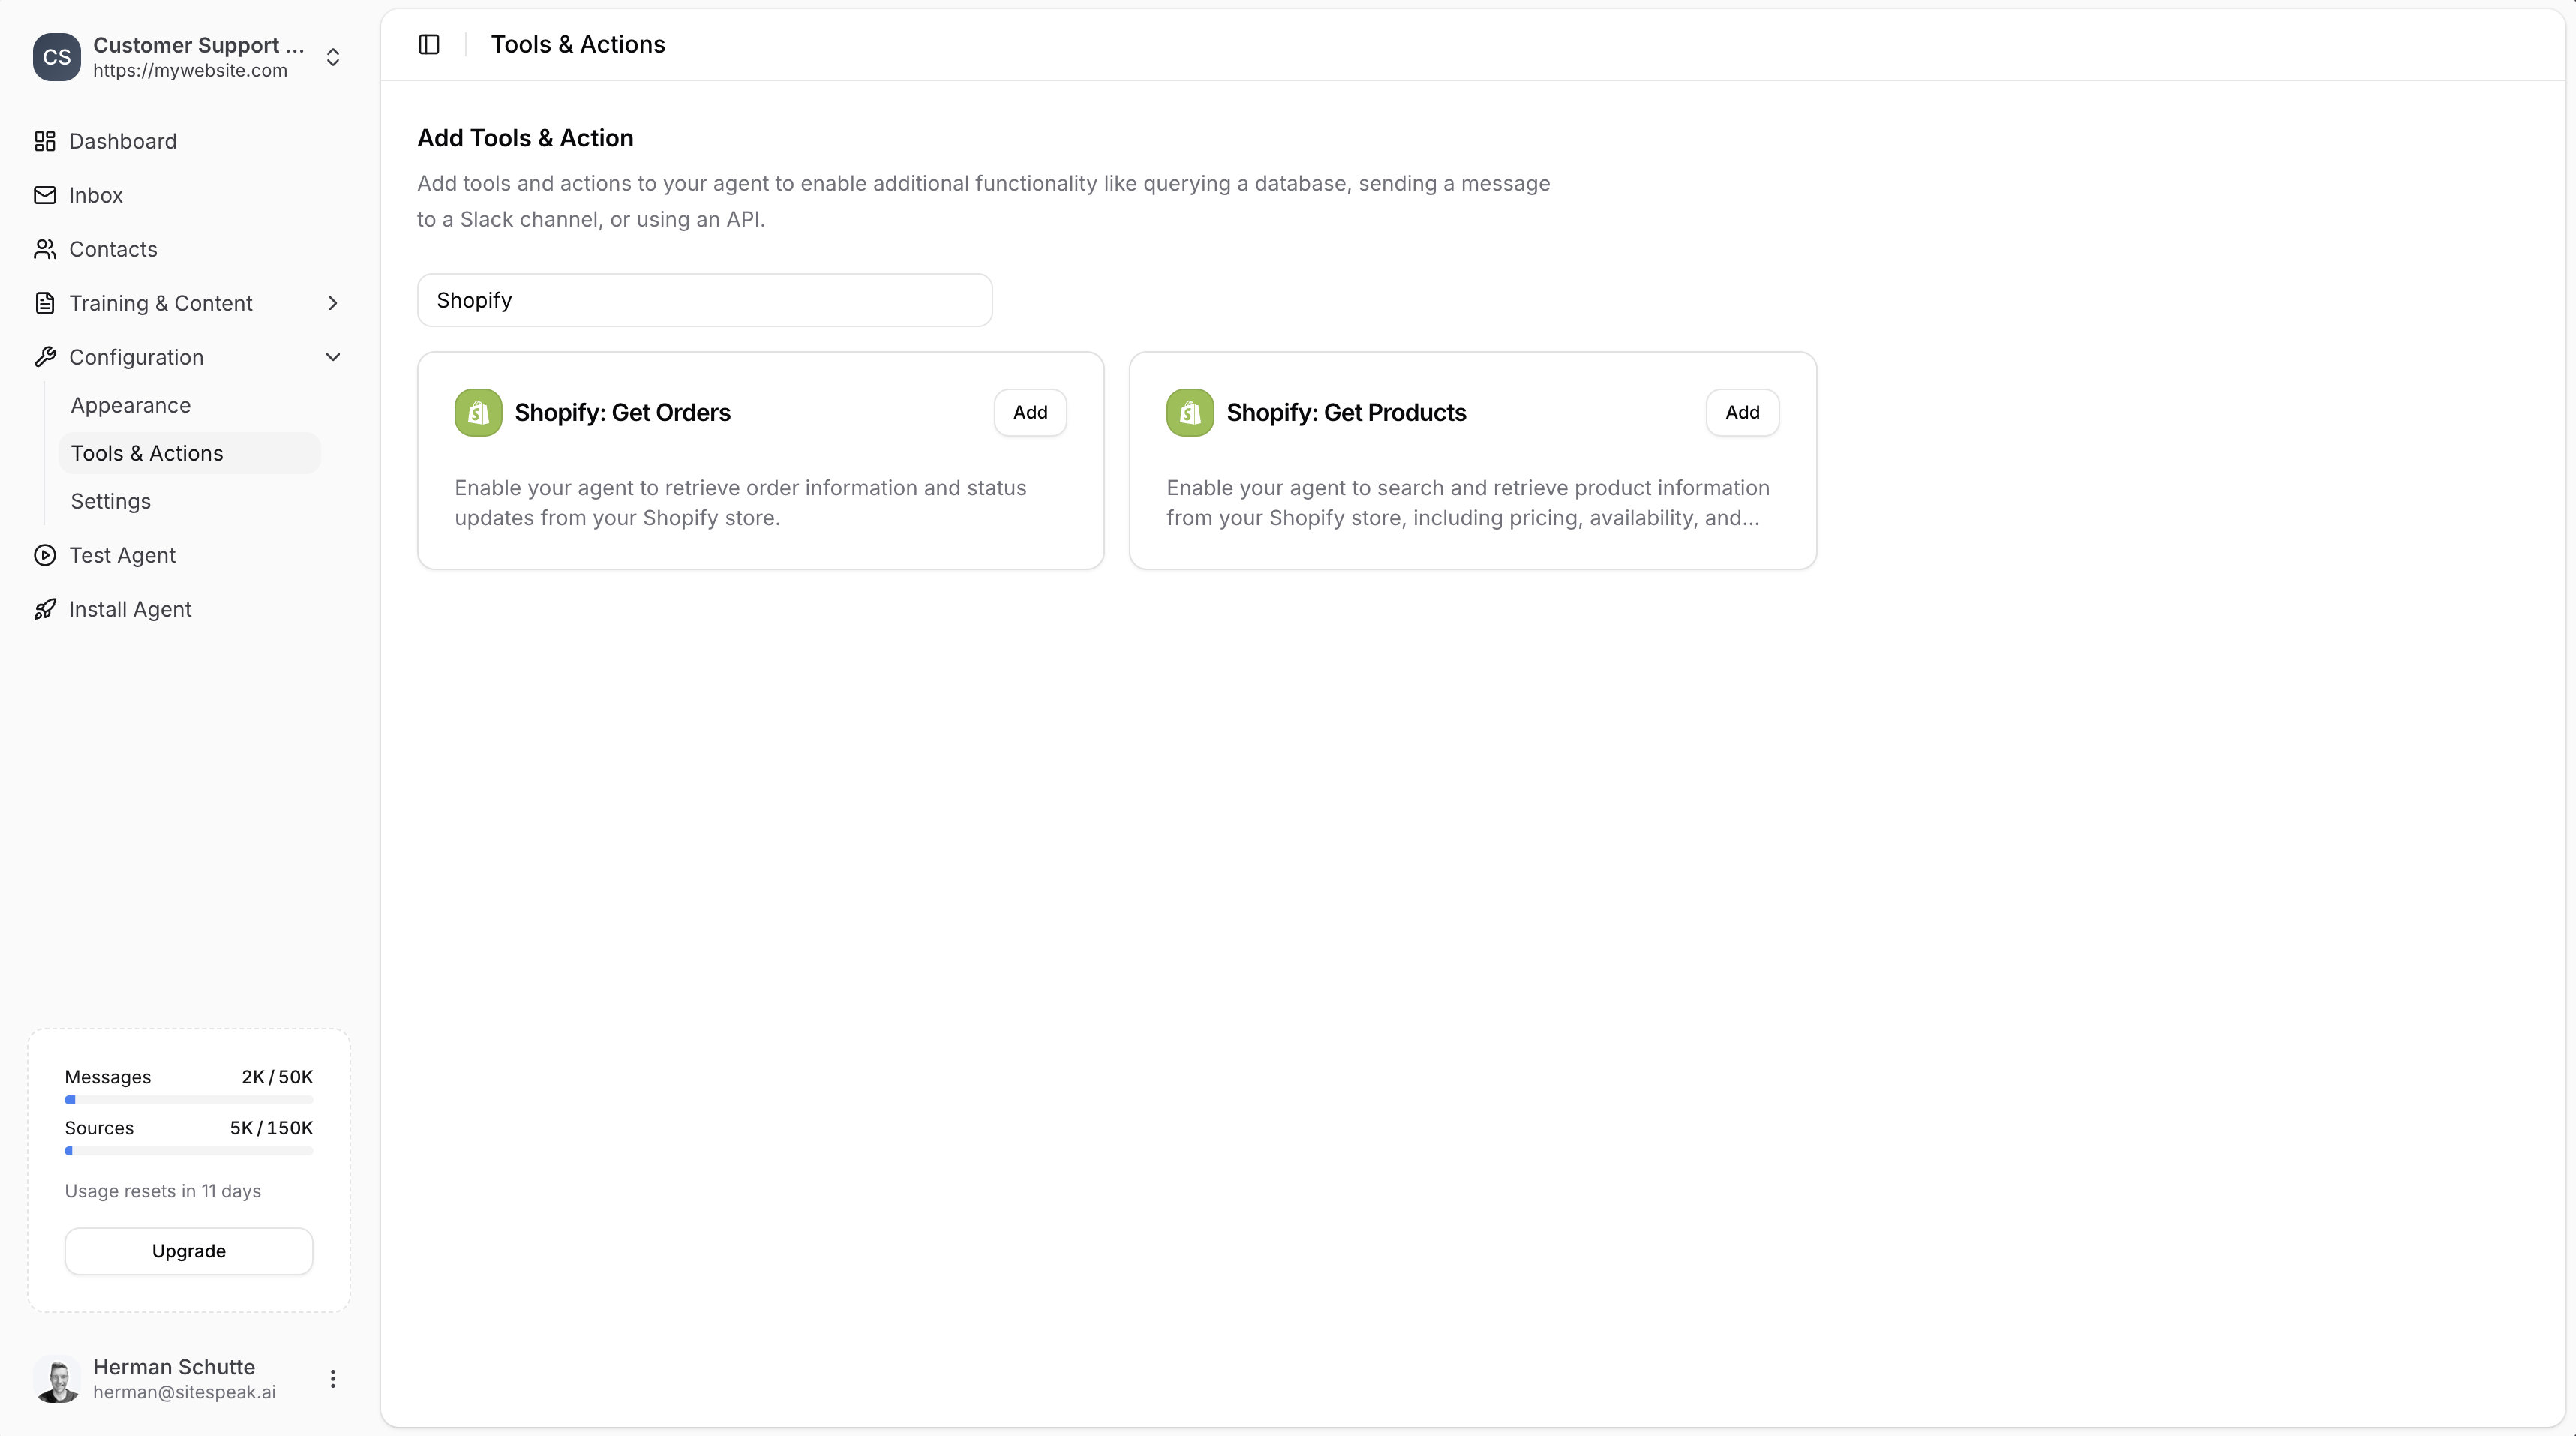Select the Tools & Actions sidebar item
This screenshot has height=1436, width=2576.
pyautogui.click(x=147, y=453)
